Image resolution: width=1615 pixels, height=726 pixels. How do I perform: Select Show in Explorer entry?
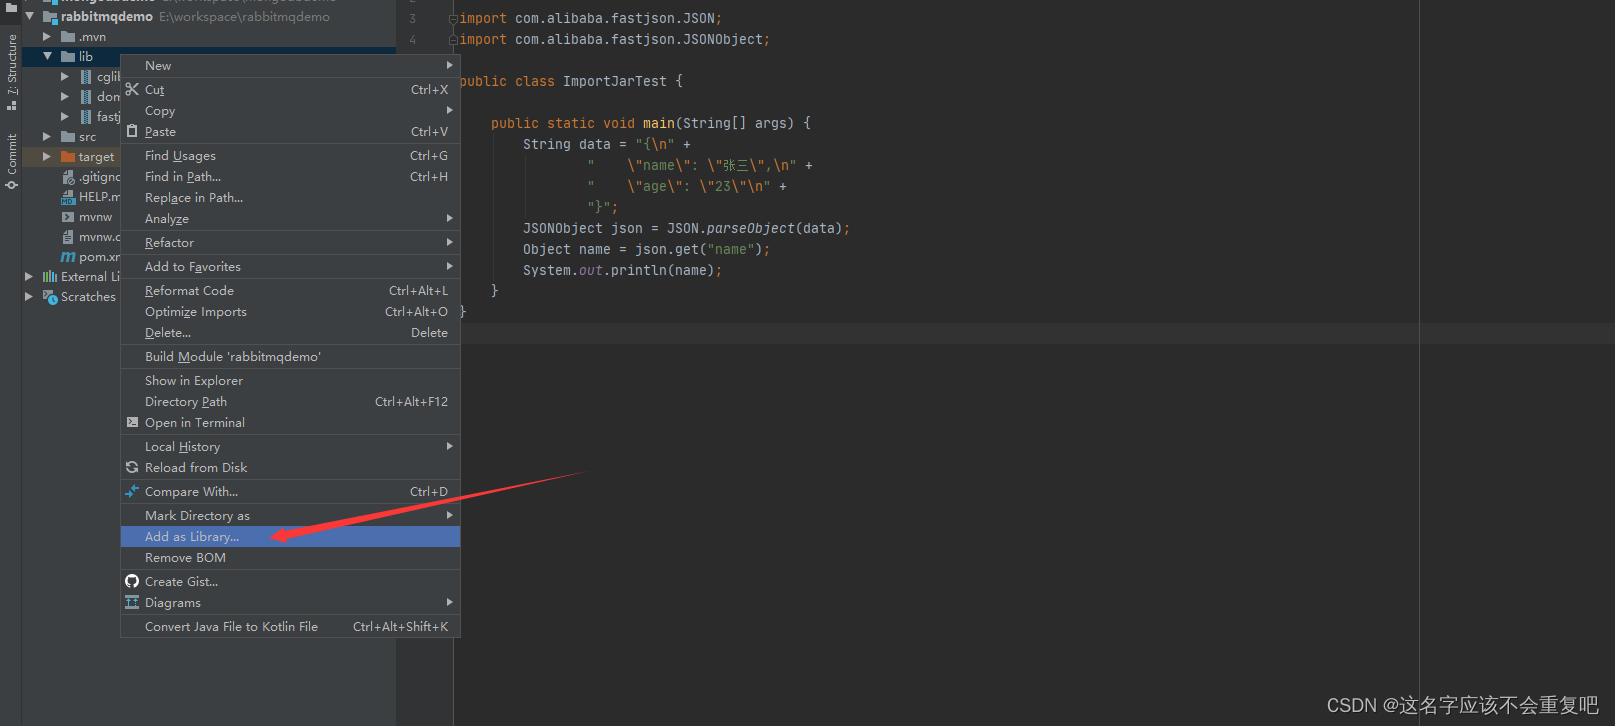(290, 380)
